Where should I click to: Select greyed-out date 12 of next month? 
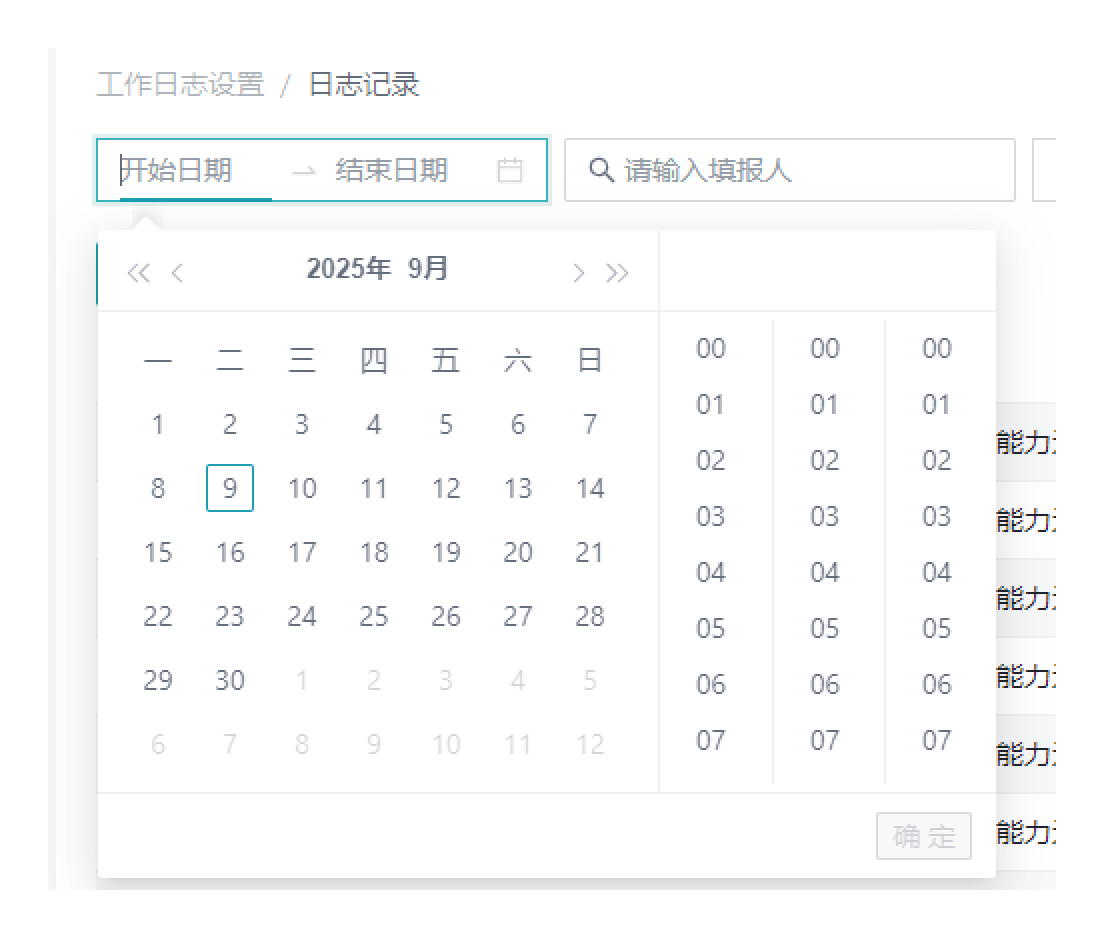(x=590, y=744)
